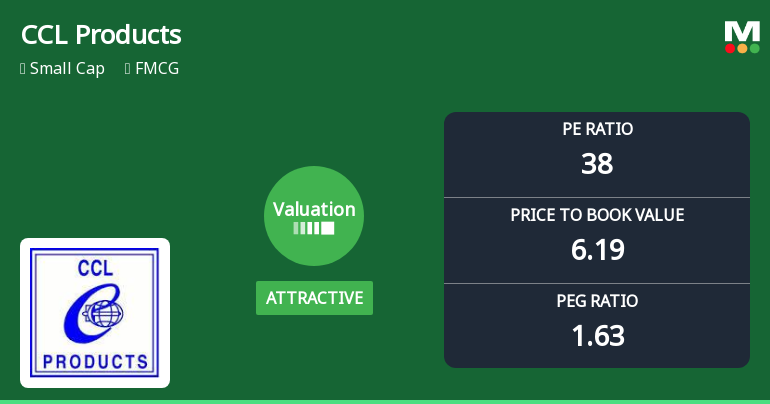Click the PEG ratio value 1.63
770x404 pixels.
tap(597, 335)
